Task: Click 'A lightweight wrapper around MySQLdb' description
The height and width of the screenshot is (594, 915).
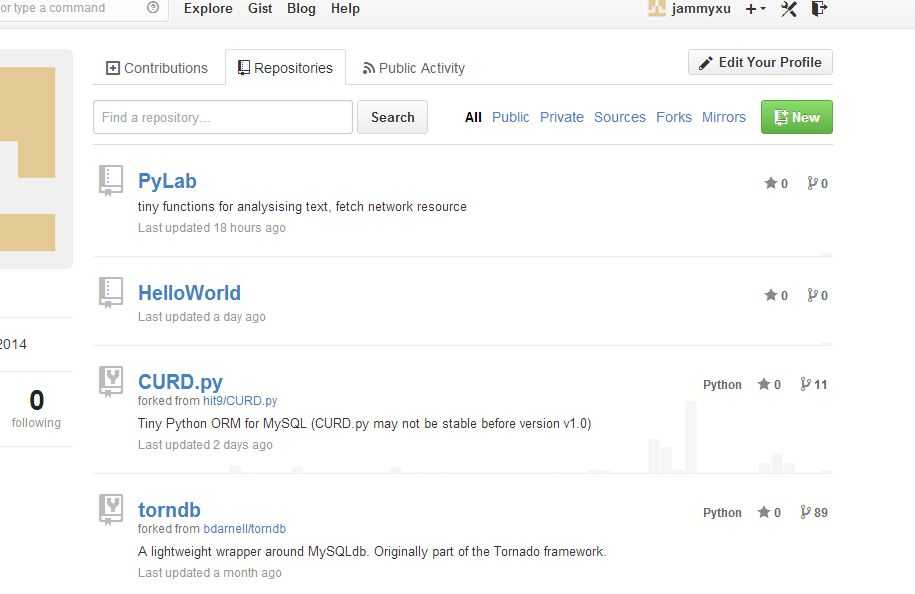Action: [x=372, y=551]
